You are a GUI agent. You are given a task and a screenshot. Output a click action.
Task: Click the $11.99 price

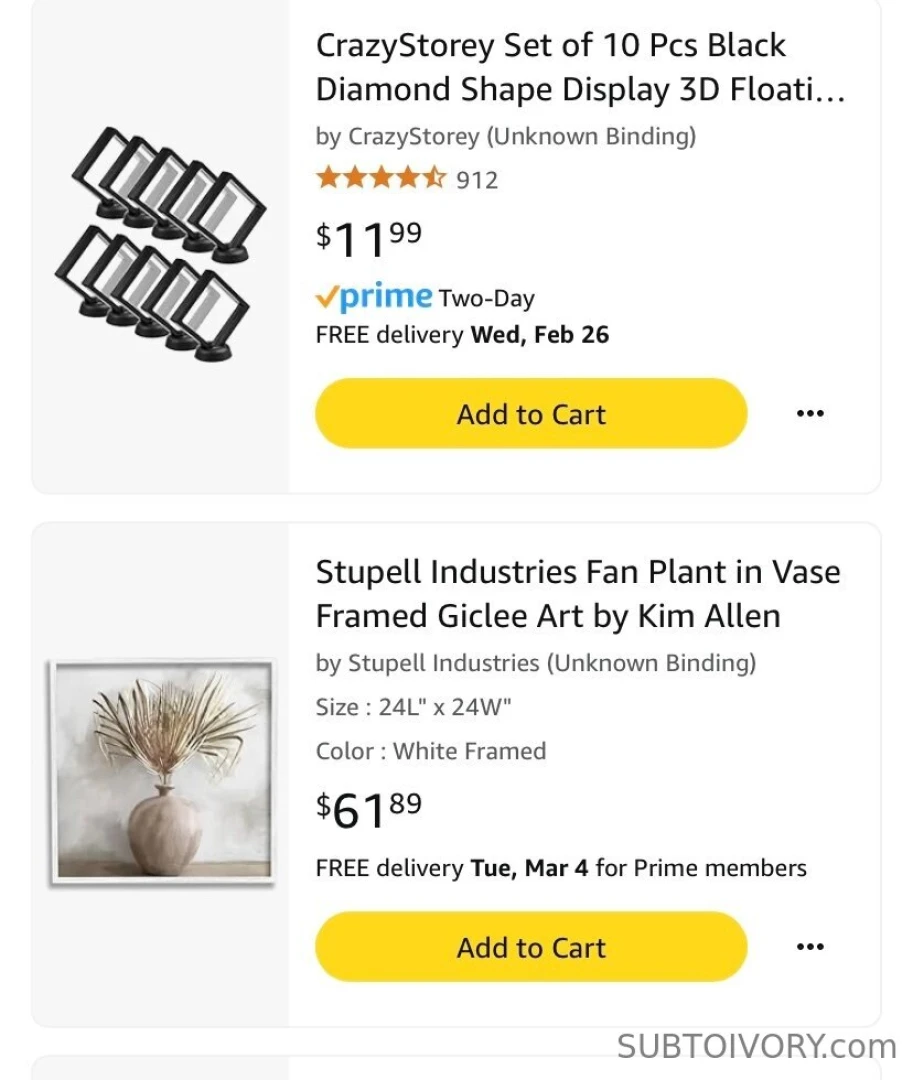(369, 239)
